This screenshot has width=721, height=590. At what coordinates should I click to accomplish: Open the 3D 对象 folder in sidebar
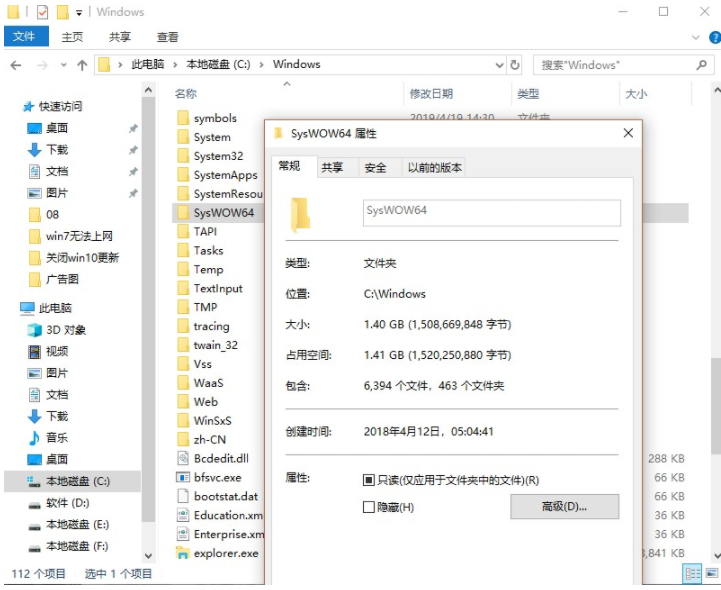[66, 330]
